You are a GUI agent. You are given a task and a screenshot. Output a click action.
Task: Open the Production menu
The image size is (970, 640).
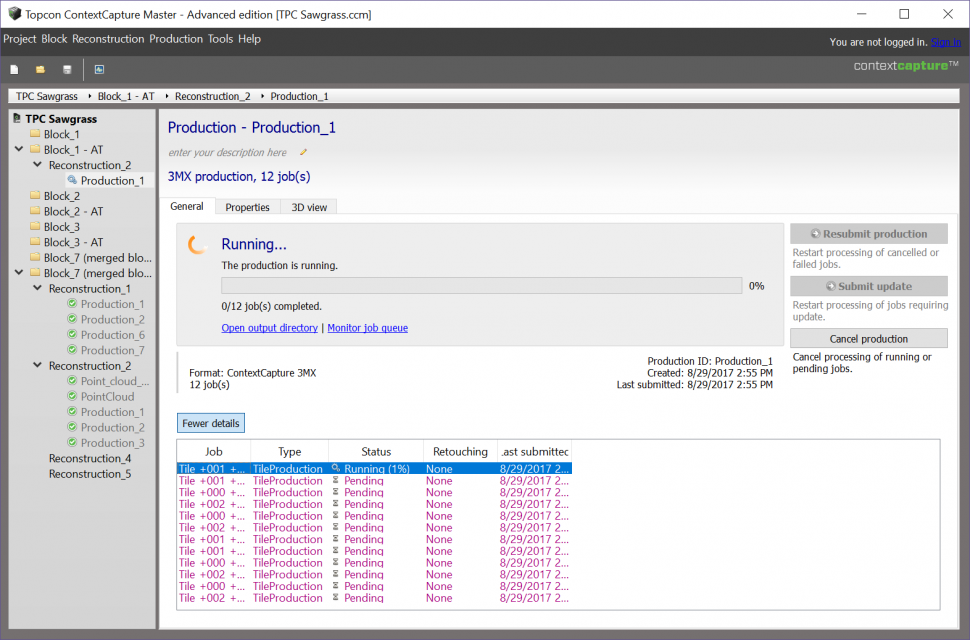(176, 39)
